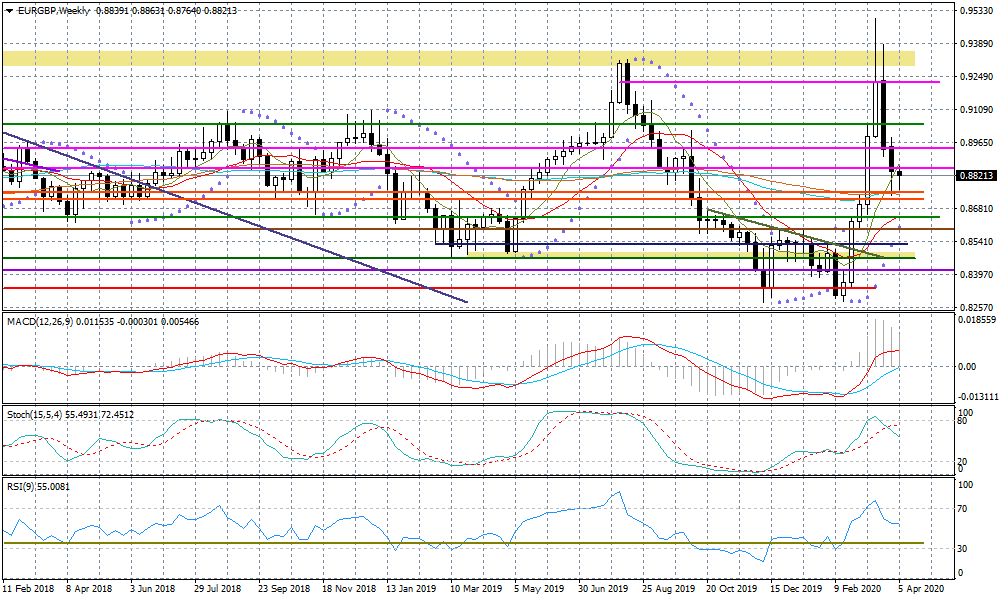The height and width of the screenshot is (600, 1000).
Task: Click date label 18 Nov 2018
Action: click(349, 589)
